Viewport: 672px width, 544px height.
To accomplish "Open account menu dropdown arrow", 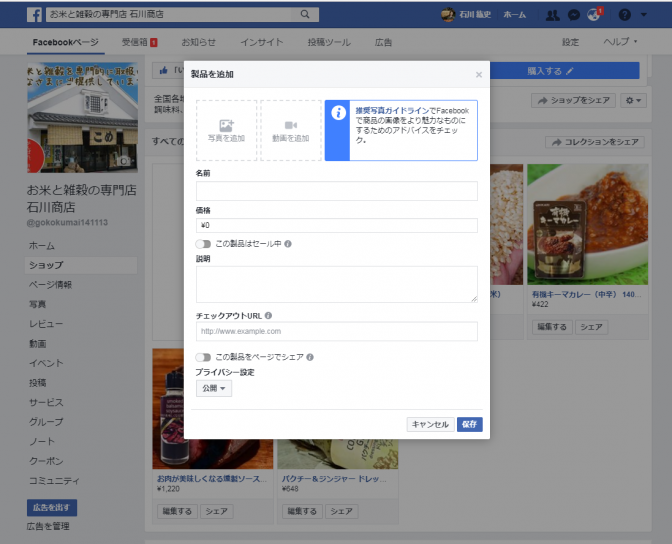I will coord(644,15).
